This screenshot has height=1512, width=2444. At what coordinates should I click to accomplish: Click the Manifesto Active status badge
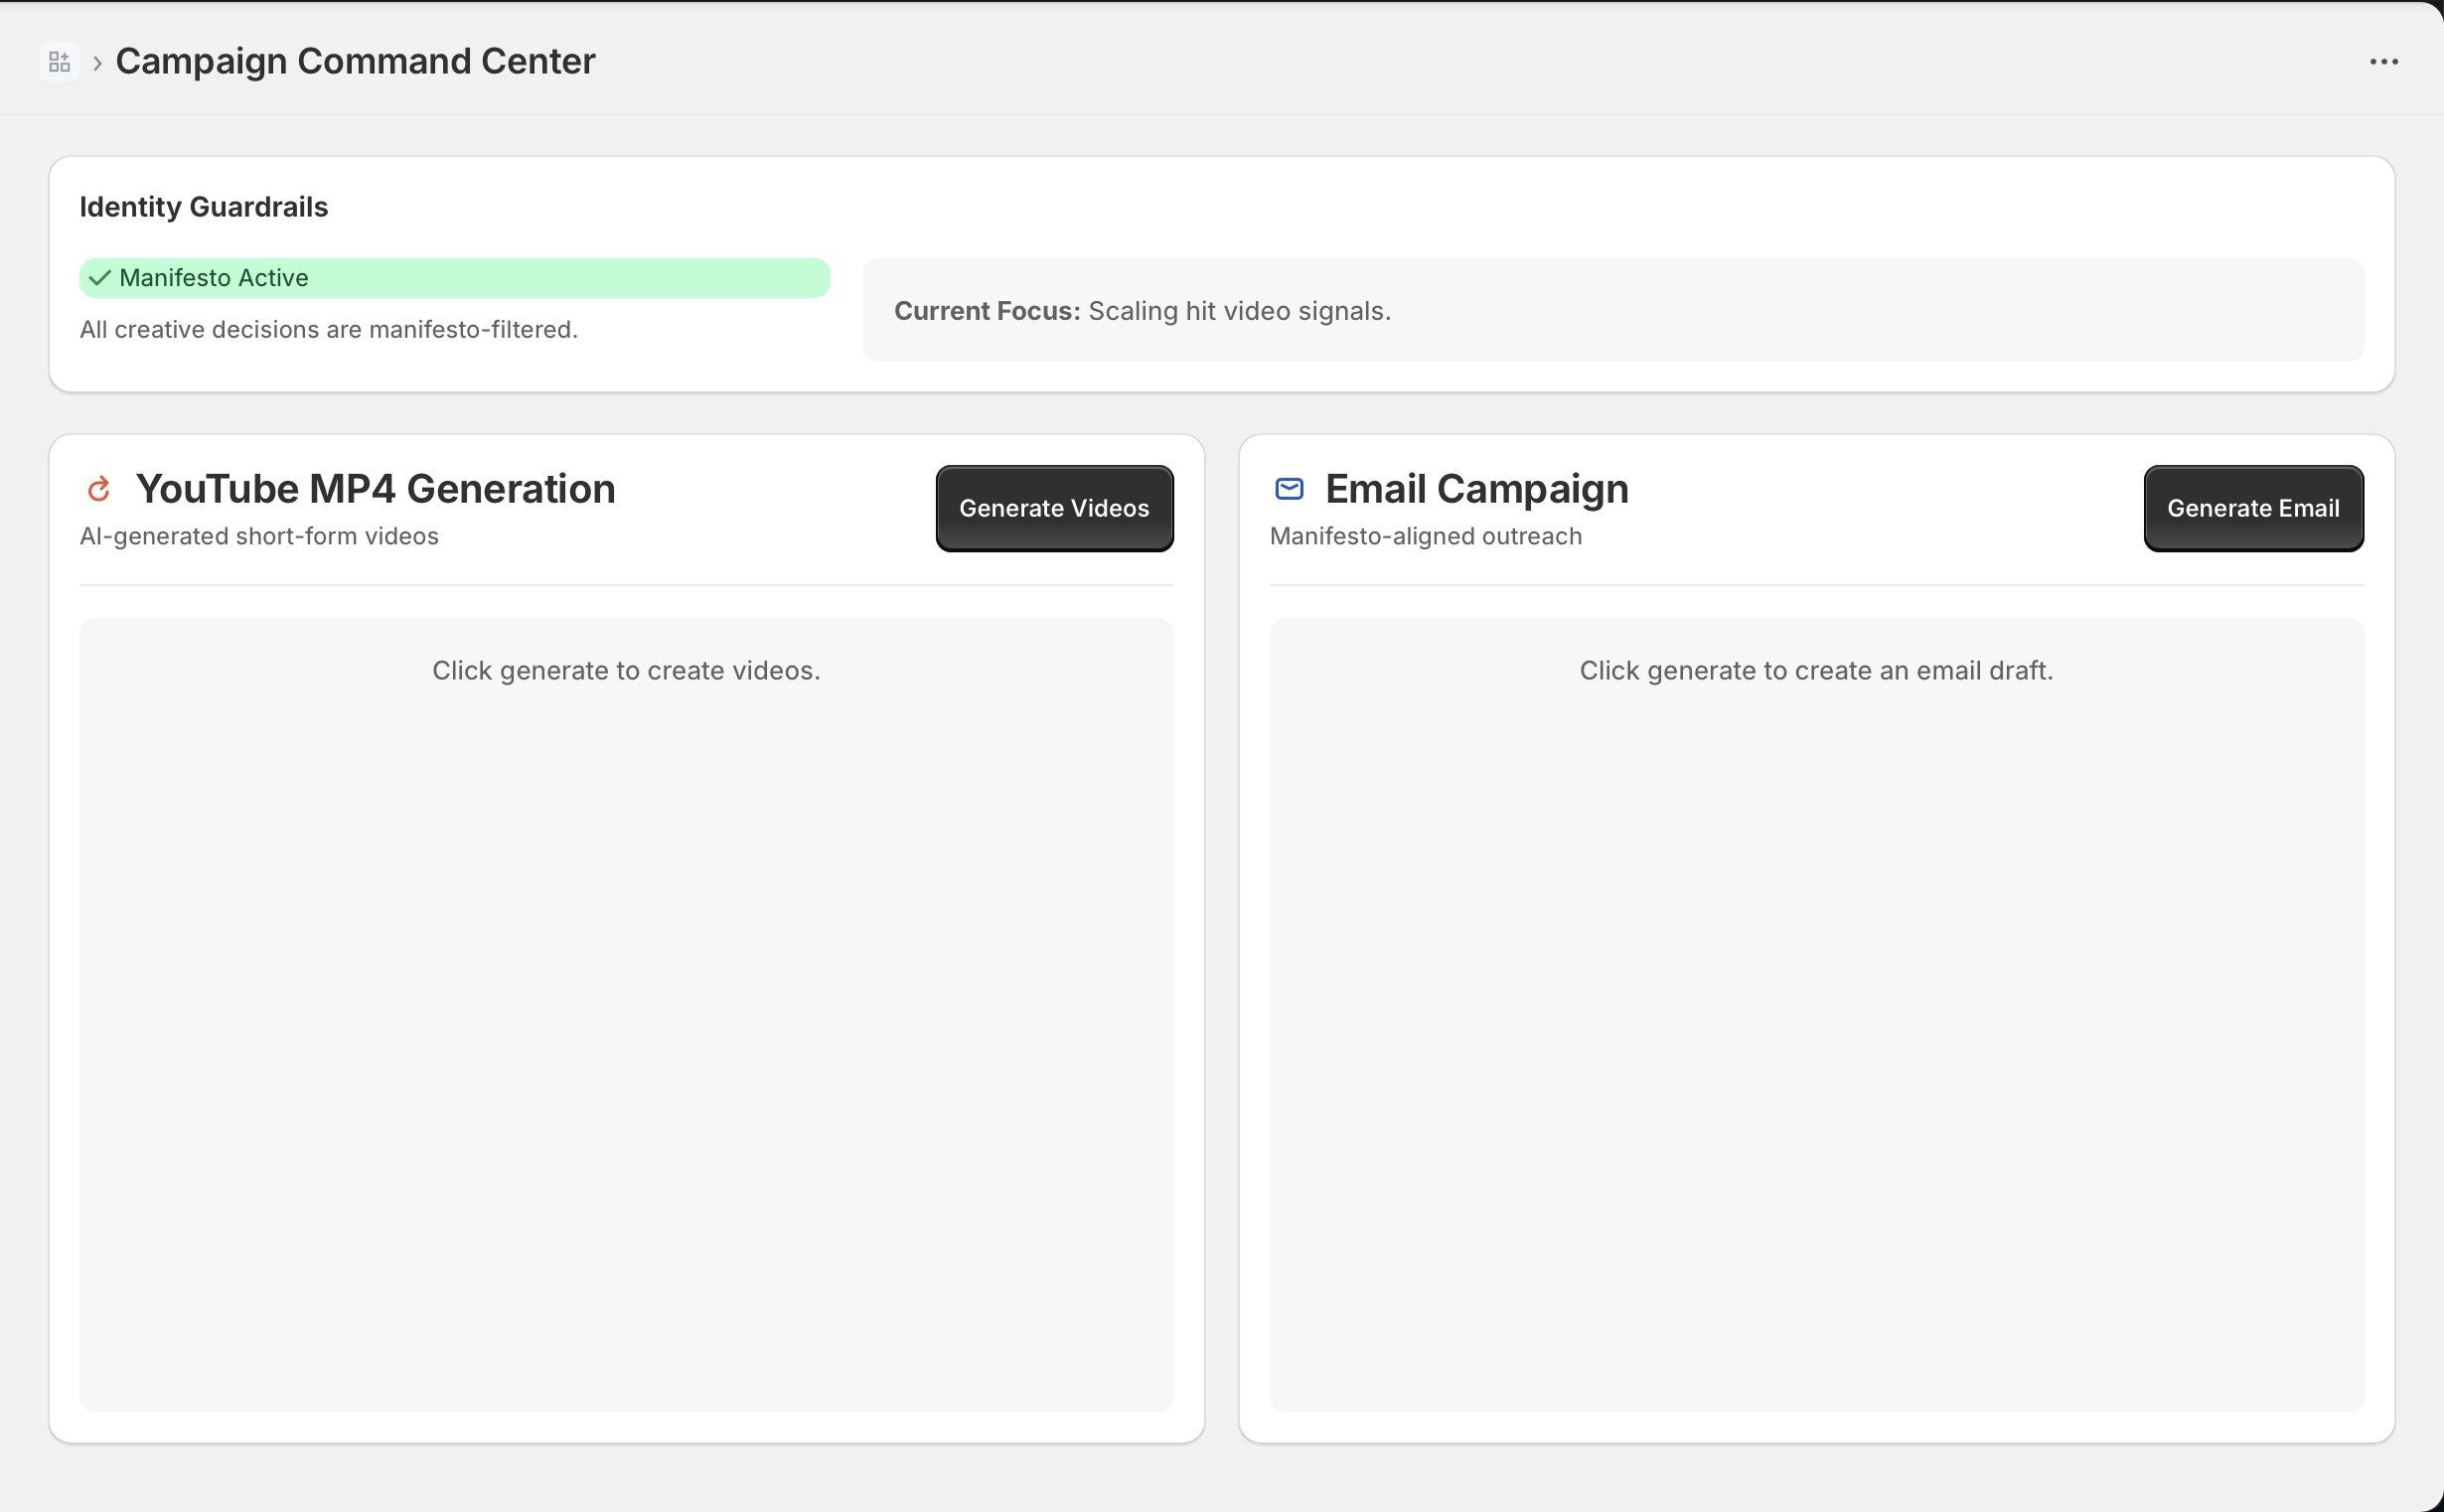[x=454, y=278]
